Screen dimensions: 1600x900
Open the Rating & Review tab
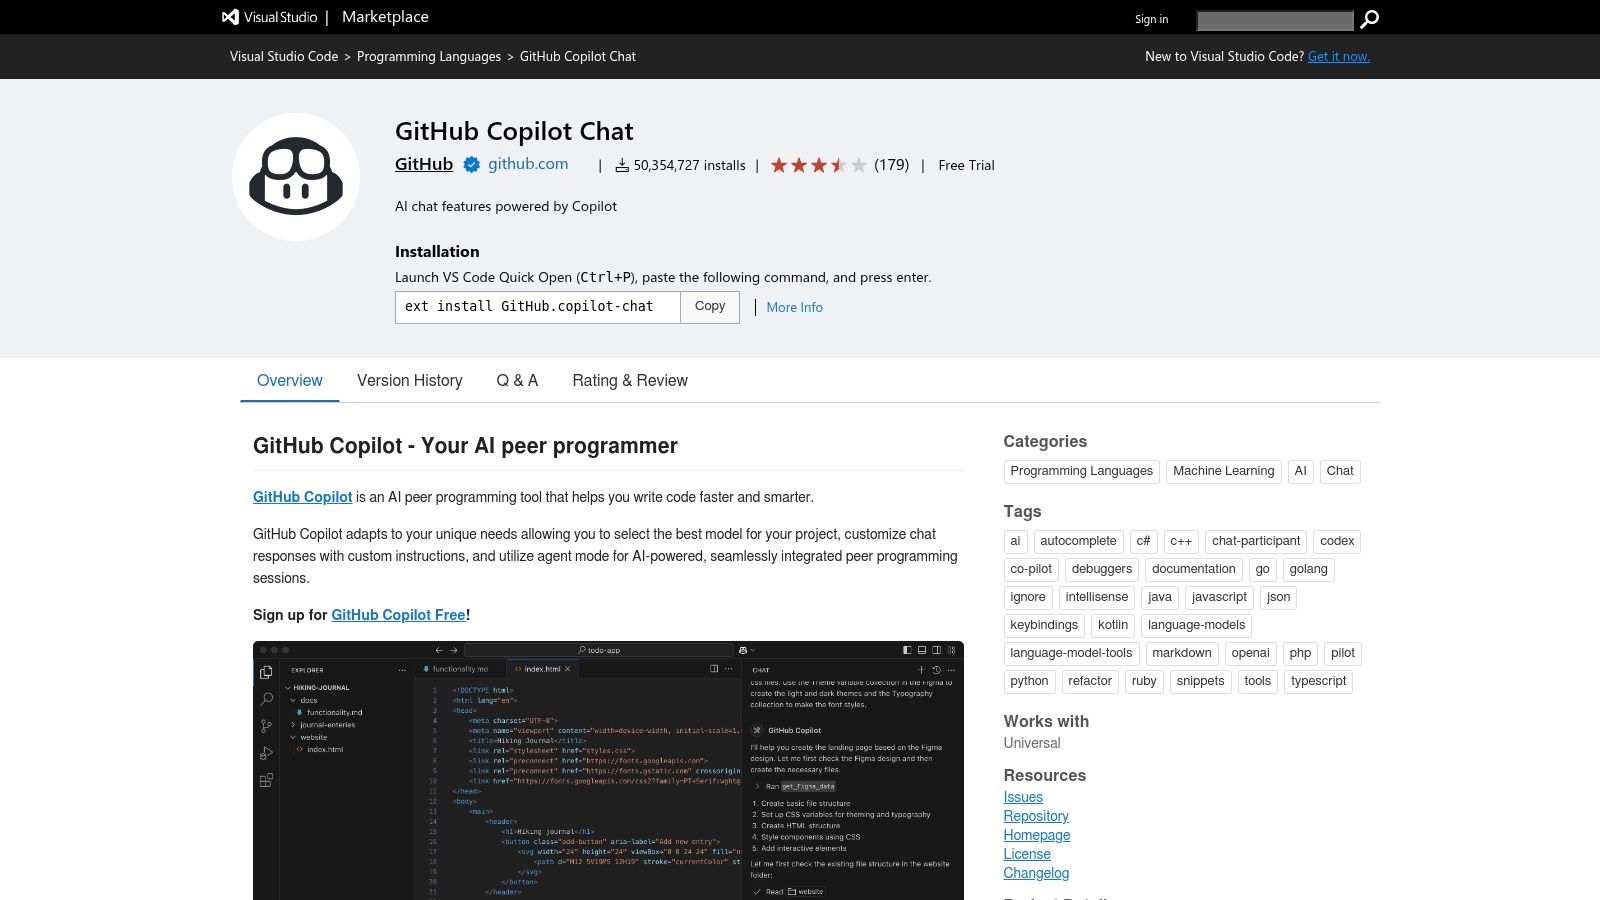[630, 381]
